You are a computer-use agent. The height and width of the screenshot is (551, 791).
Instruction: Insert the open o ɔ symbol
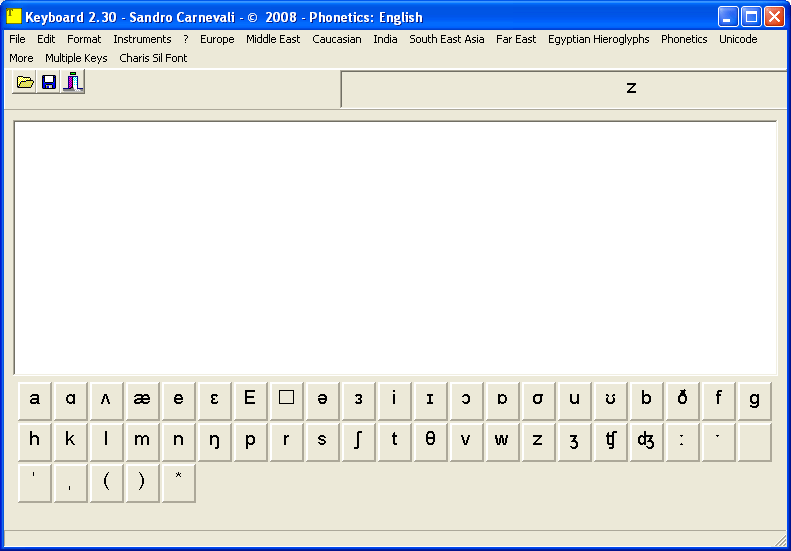point(466,401)
